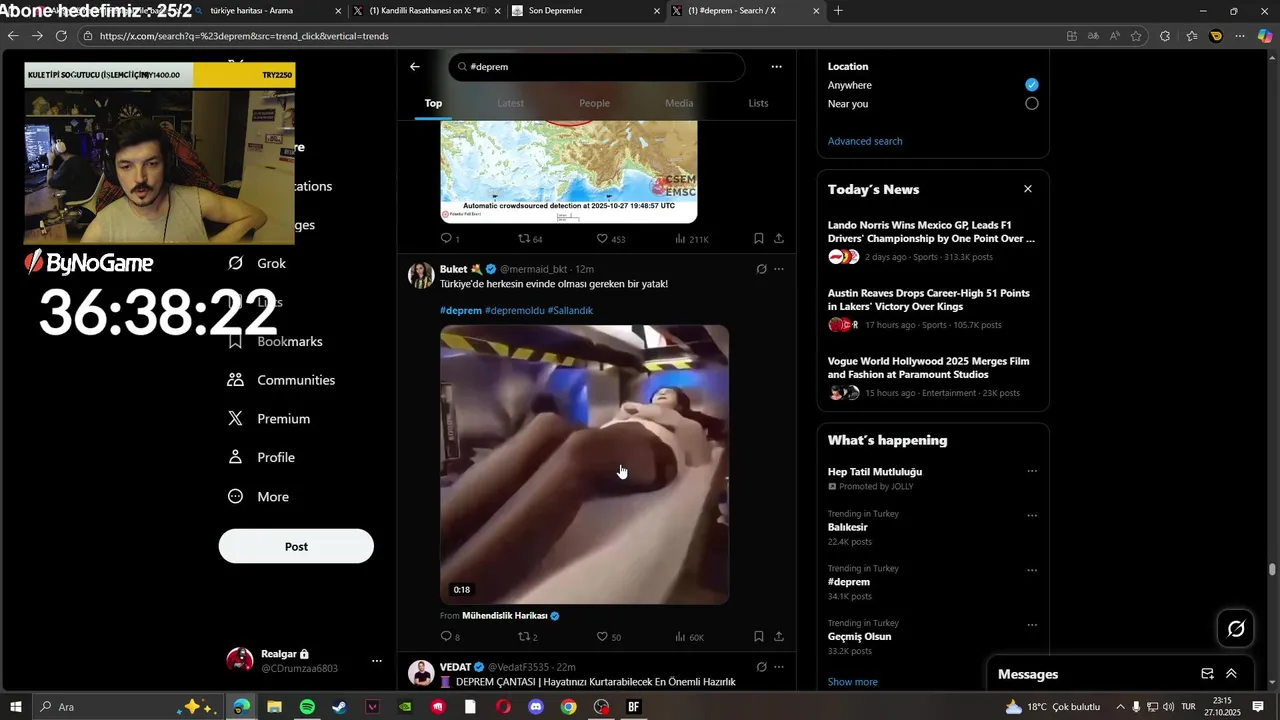Image resolution: width=1280 pixels, height=720 pixels.
Task: Click the page vertical scrollbar thumb
Action: pyautogui.click(x=1272, y=570)
